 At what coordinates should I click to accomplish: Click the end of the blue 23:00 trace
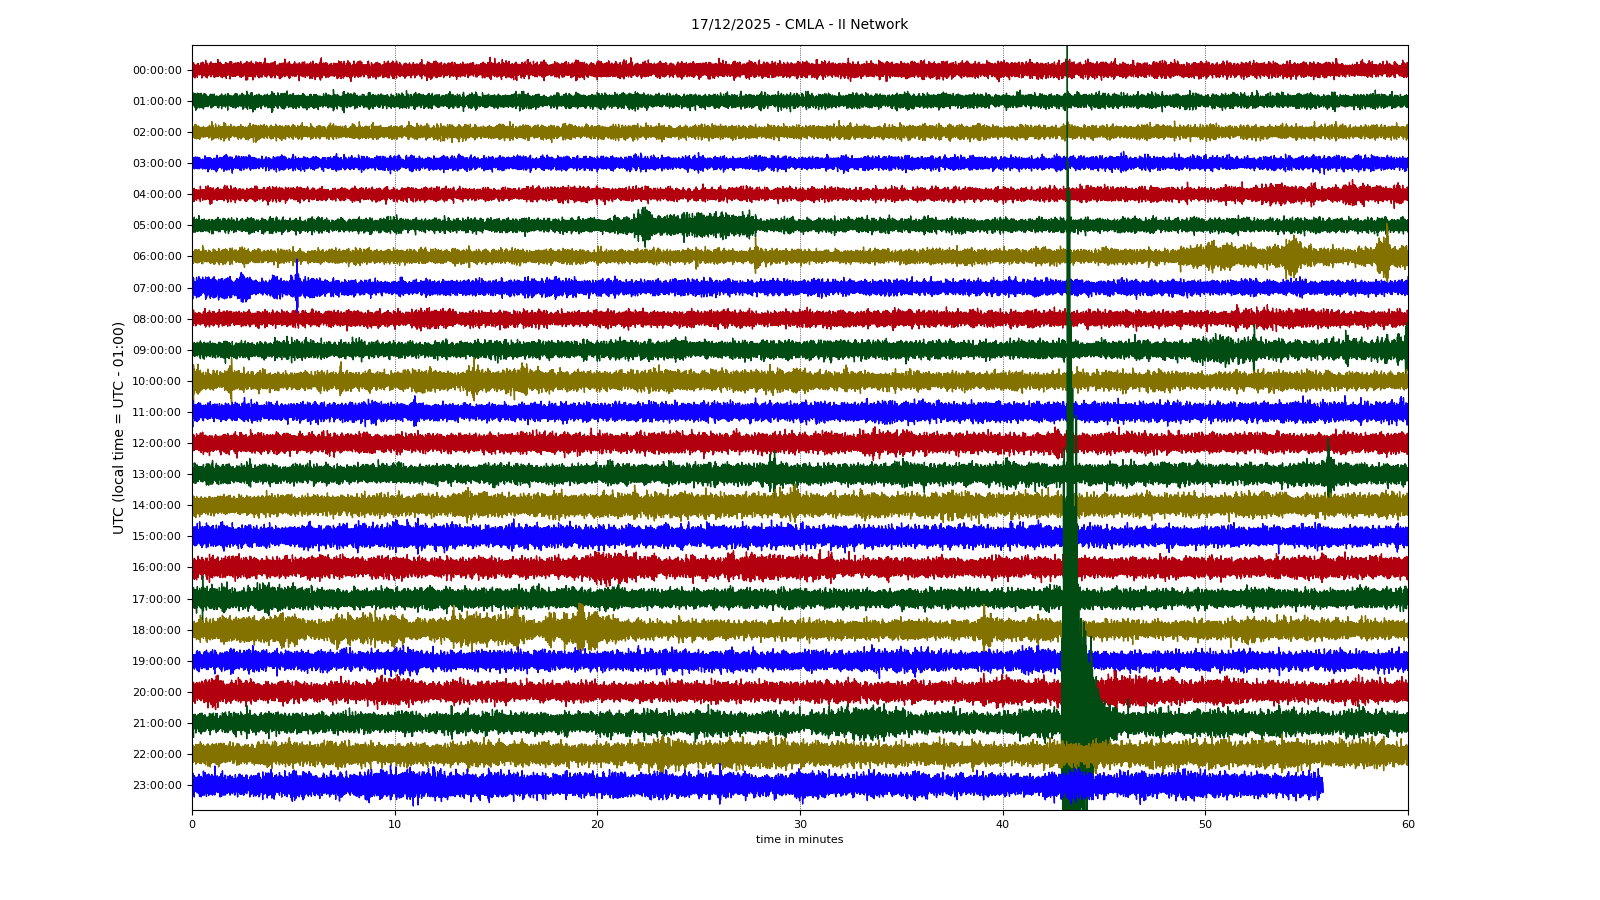1321,786
